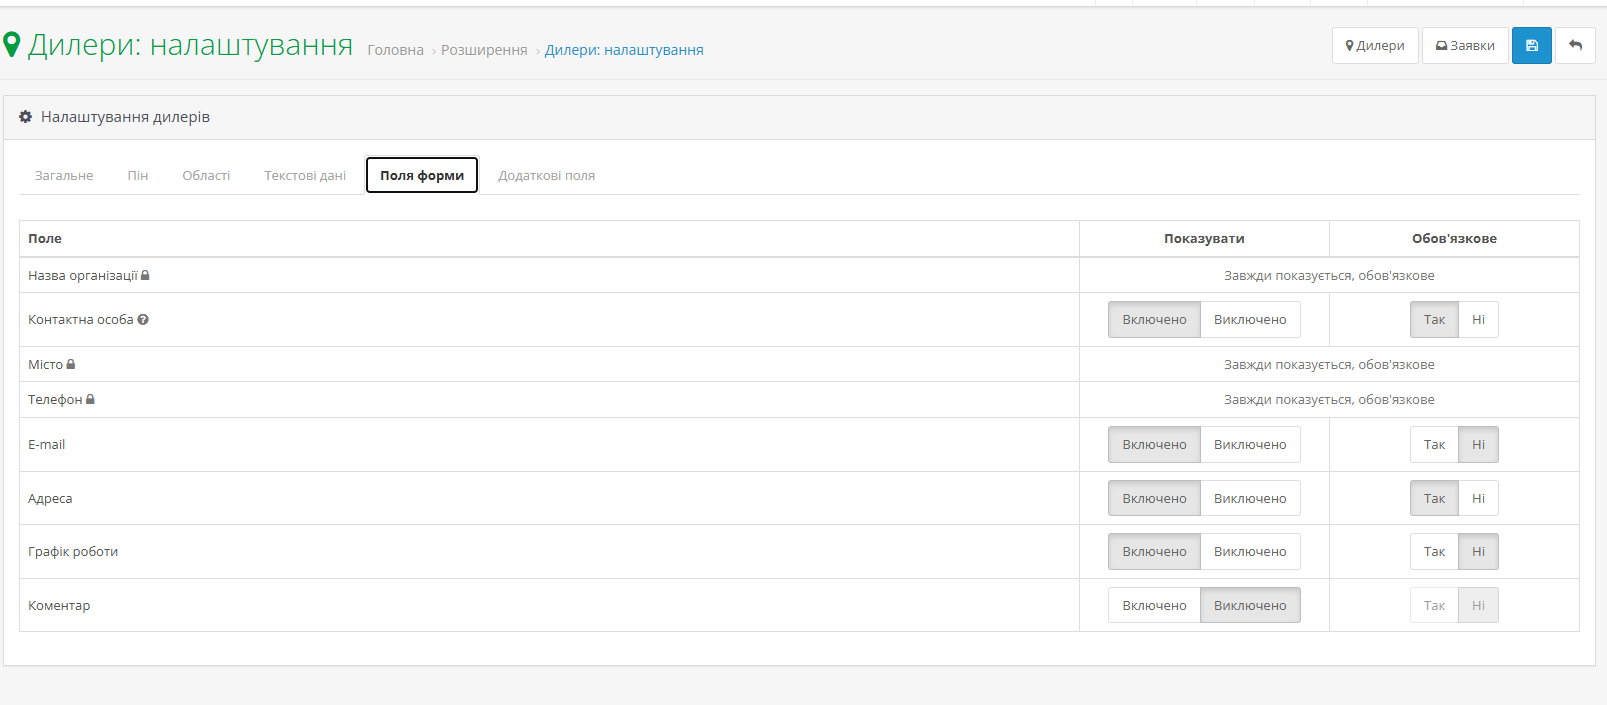This screenshot has height=705, width=1607.
Task: Set Адреса display to Включено
Action: [1154, 498]
